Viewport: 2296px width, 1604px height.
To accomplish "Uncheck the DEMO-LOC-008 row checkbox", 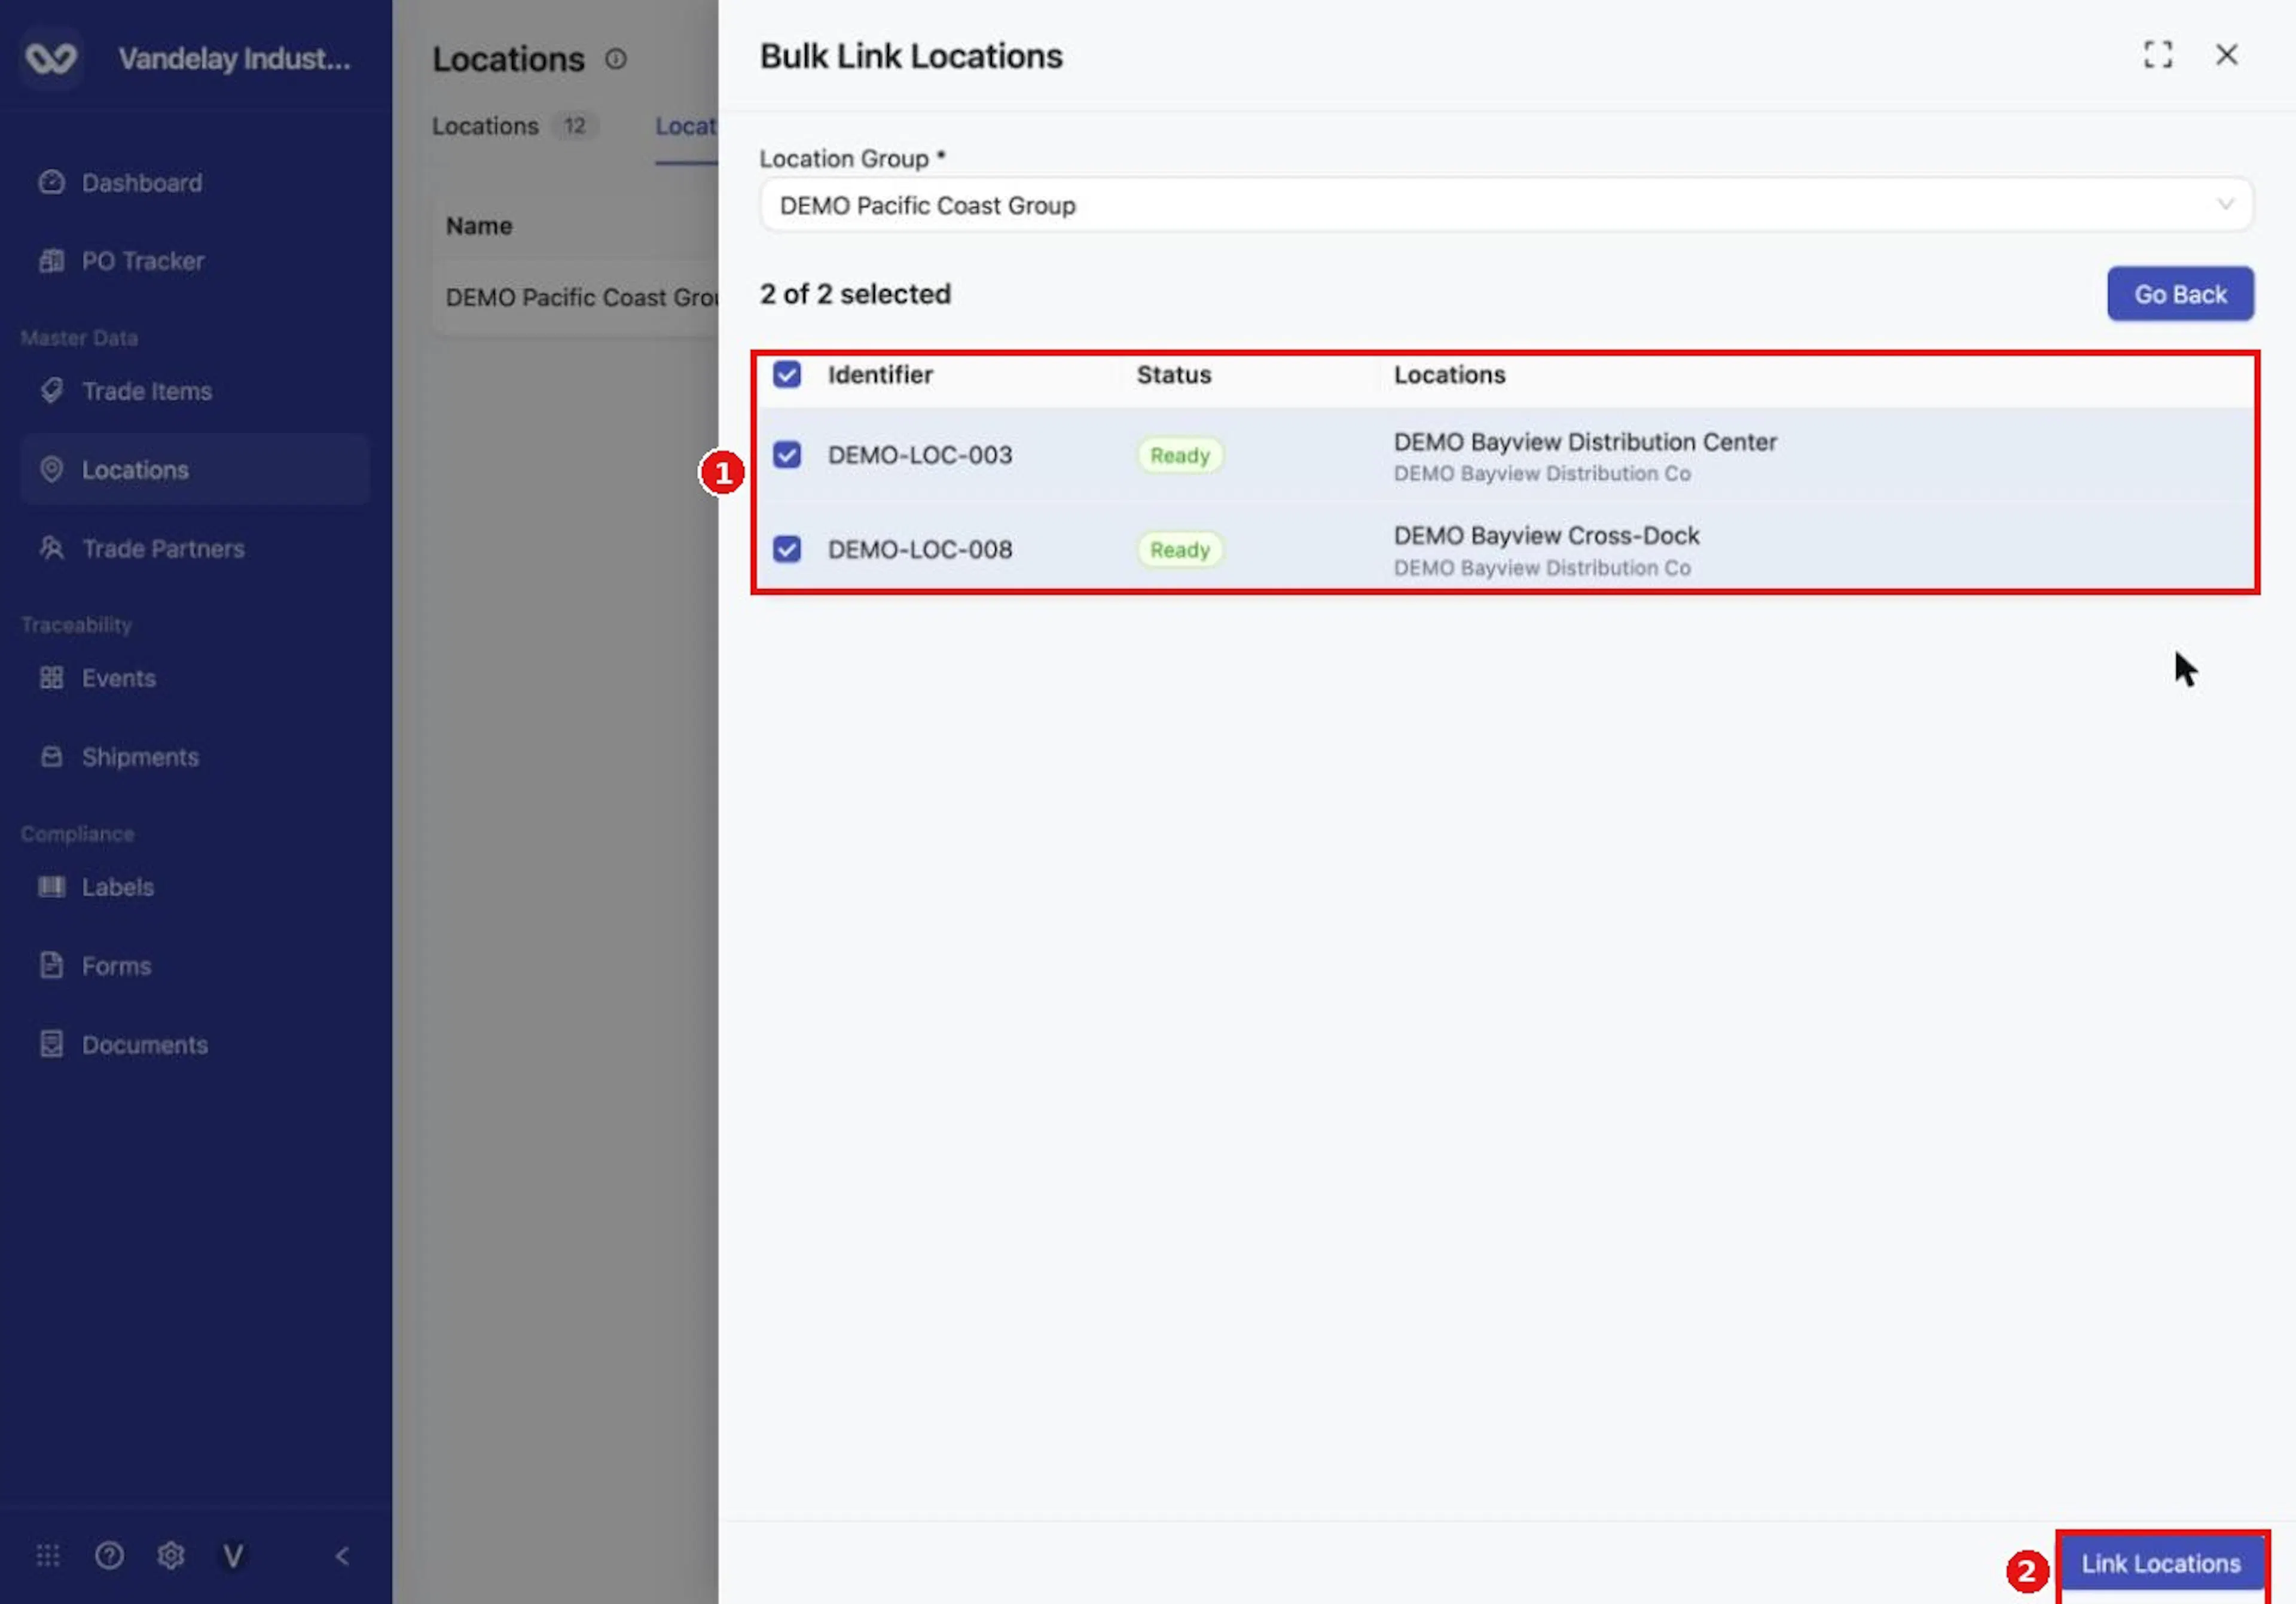I will (x=787, y=549).
